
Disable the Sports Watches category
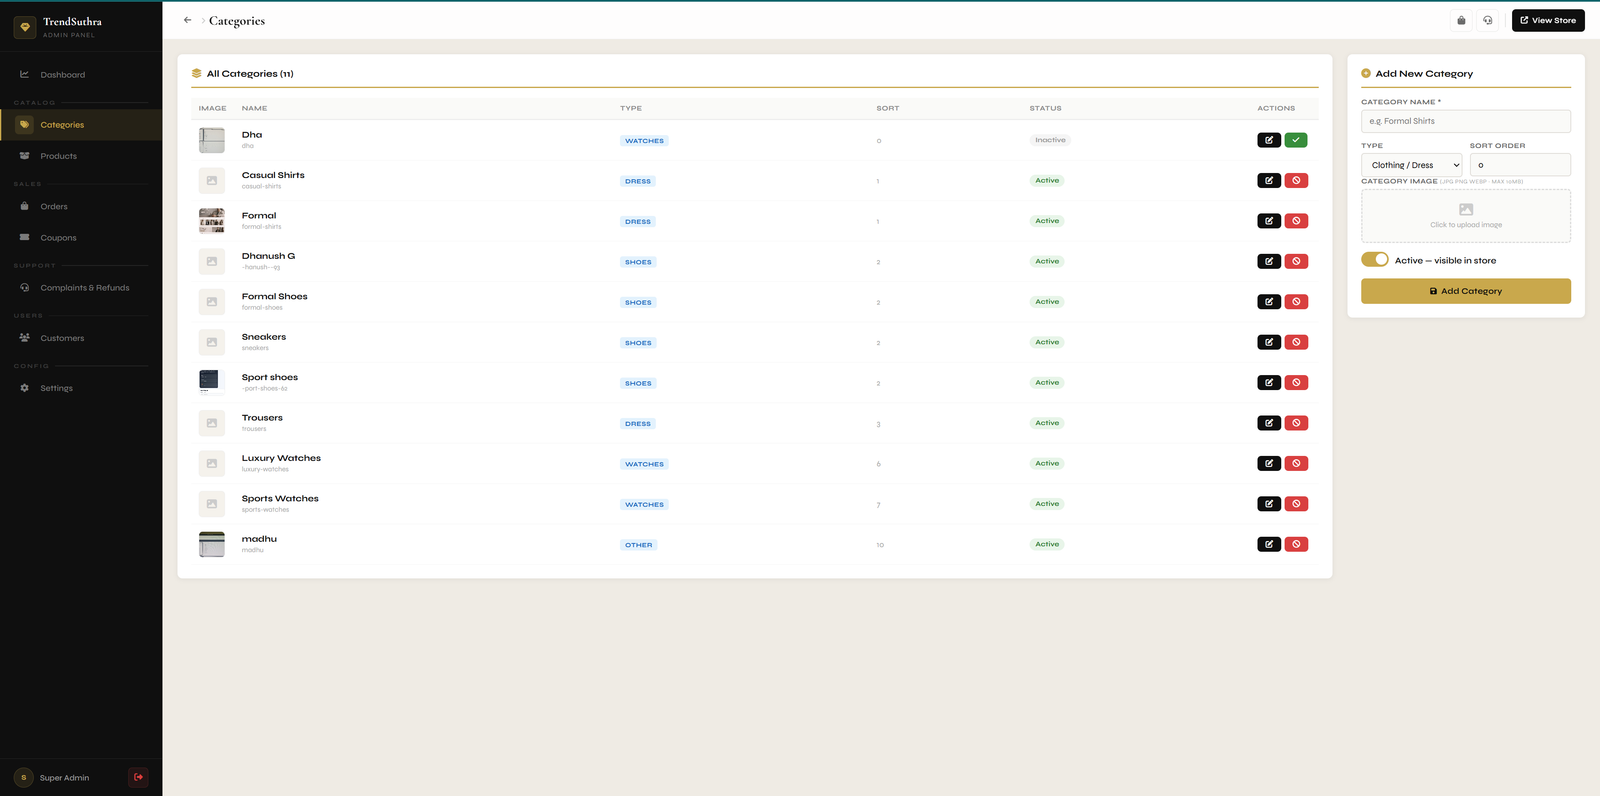pos(1296,504)
